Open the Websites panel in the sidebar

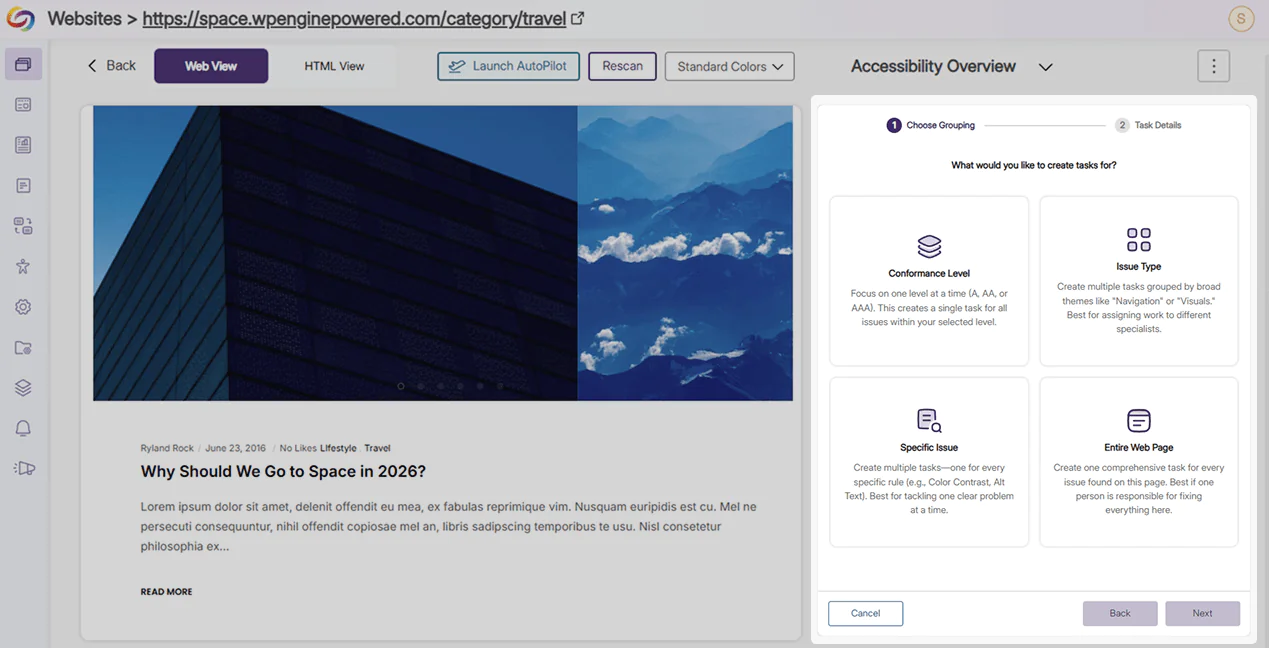point(22,63)
